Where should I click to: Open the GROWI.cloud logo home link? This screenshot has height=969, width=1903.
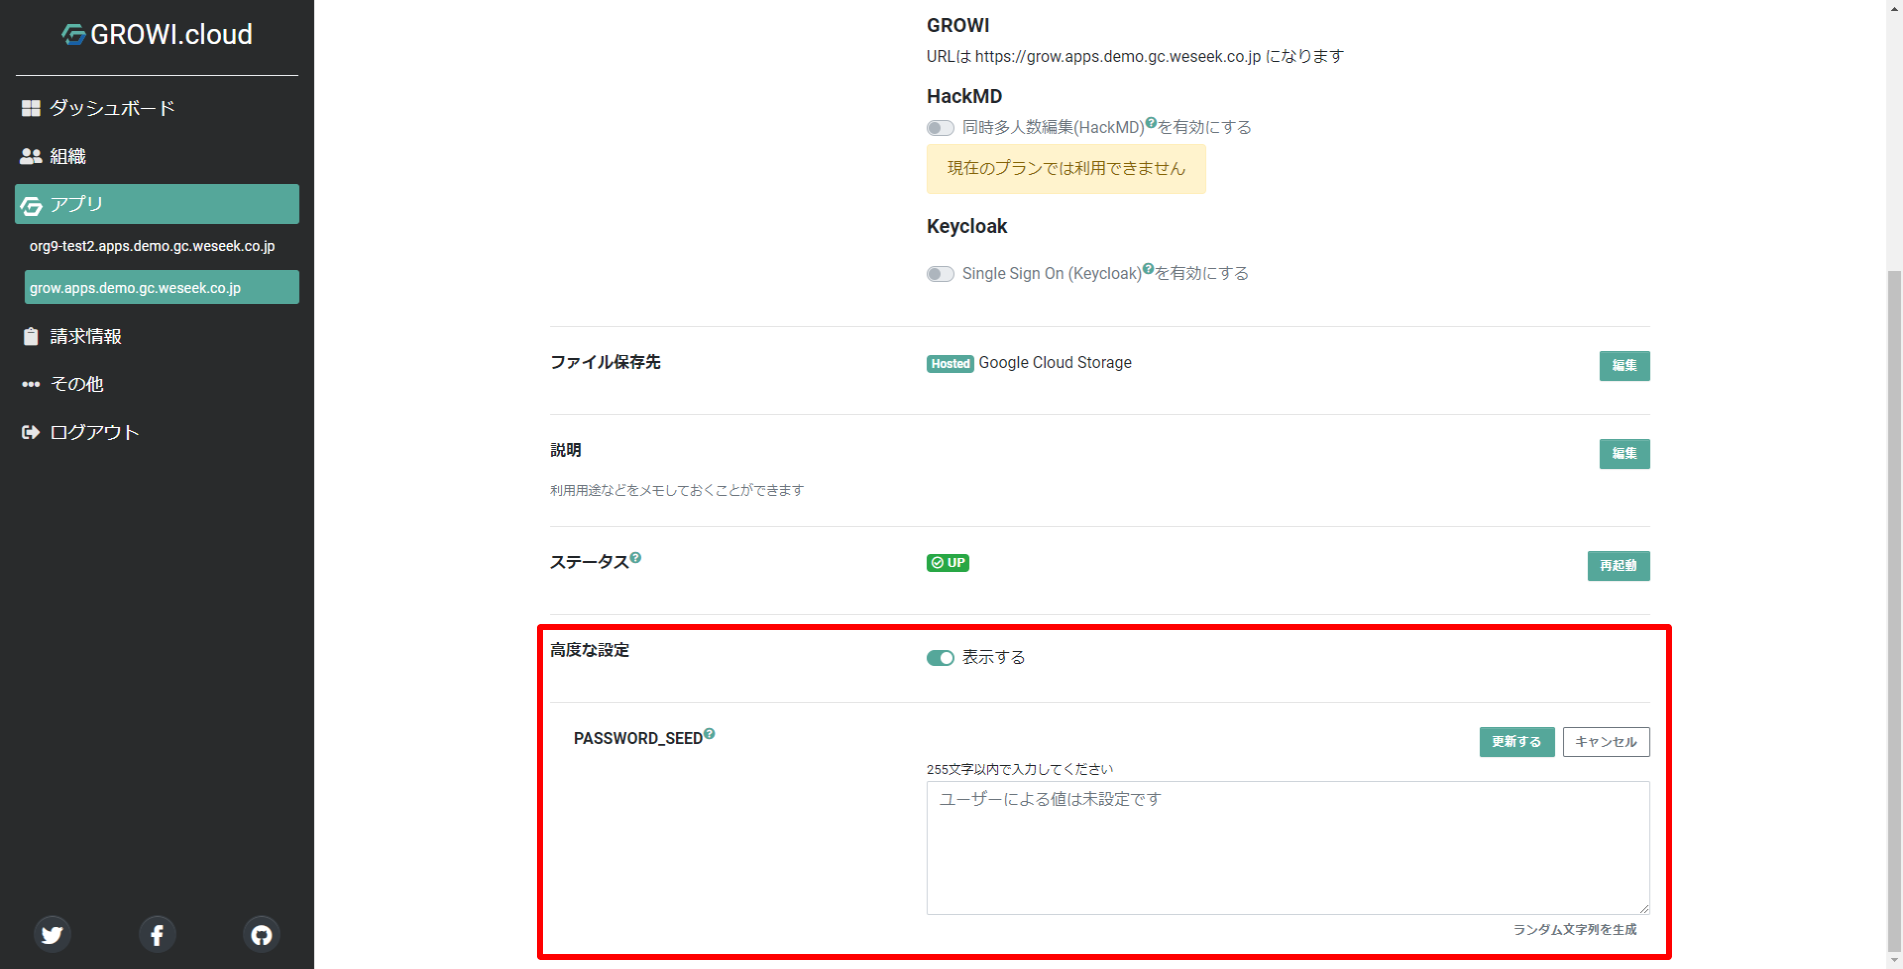click(x=157, y=34)
